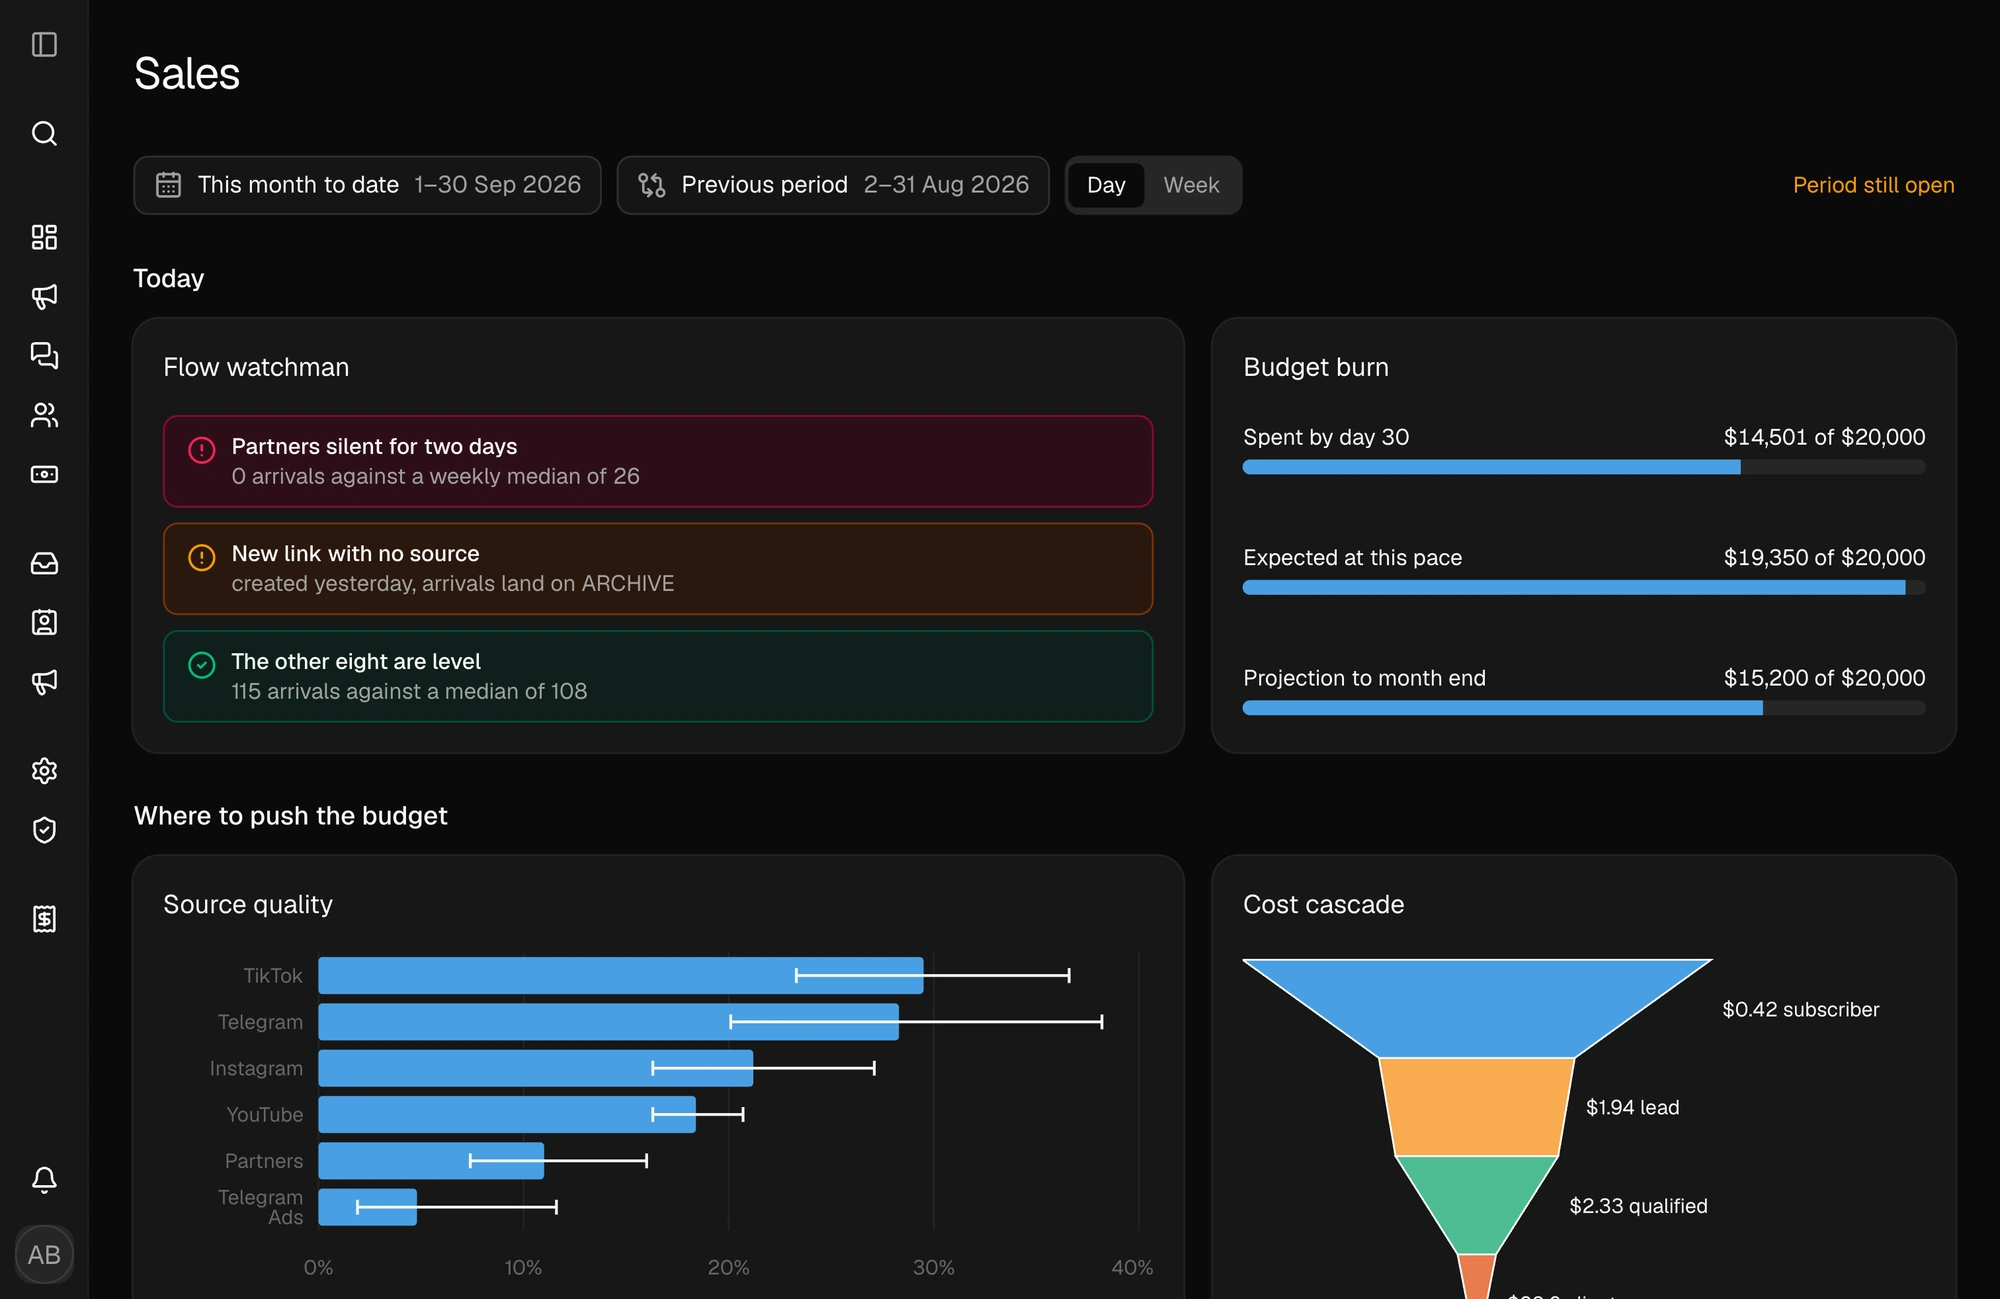The height and width of the screenshot is (1299, 2000).
Task: Click the Projection to month end progress bar
Action: (x=1584, y=708)
